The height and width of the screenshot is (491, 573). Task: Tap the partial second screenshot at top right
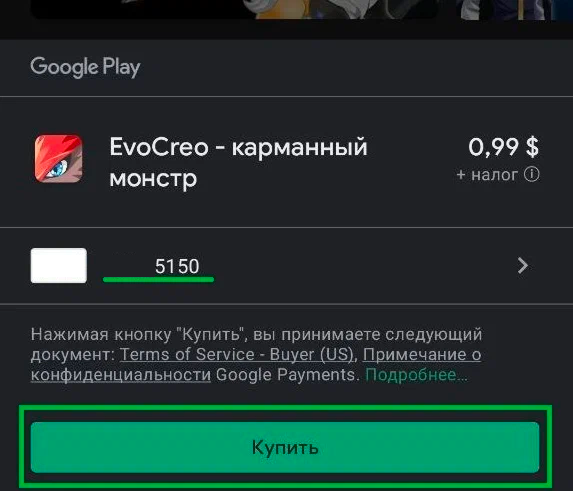pyautogui.click(x=512, y=9)
